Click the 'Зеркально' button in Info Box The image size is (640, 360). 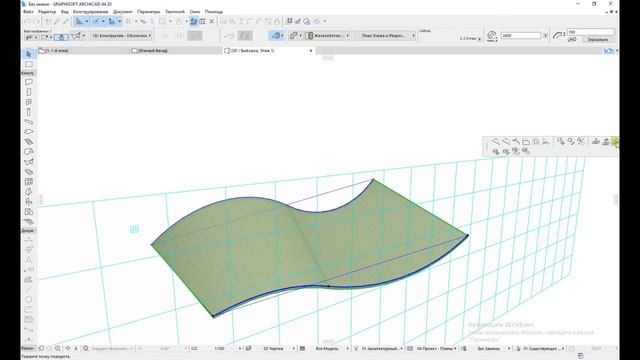click(x=598, y=40)
